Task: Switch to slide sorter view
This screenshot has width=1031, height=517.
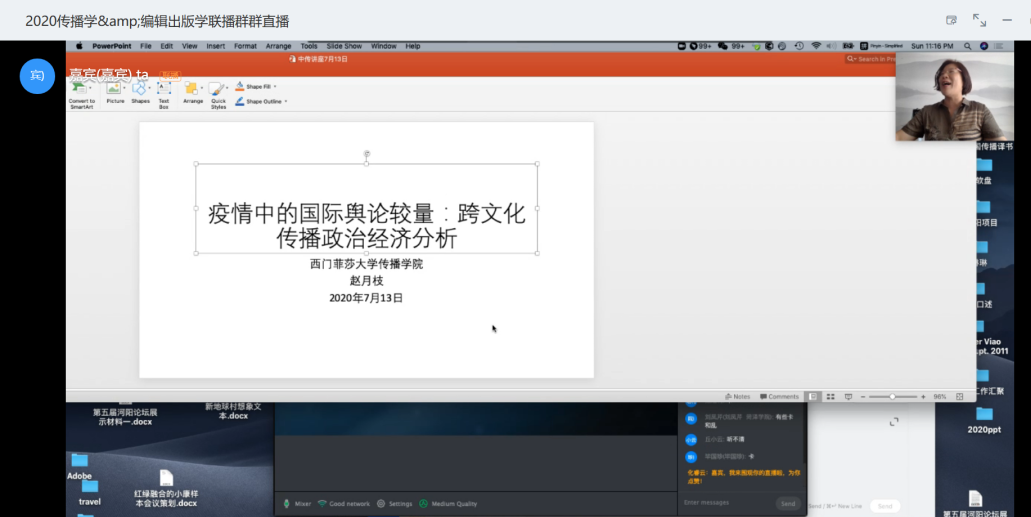Action: pos(831,397)
